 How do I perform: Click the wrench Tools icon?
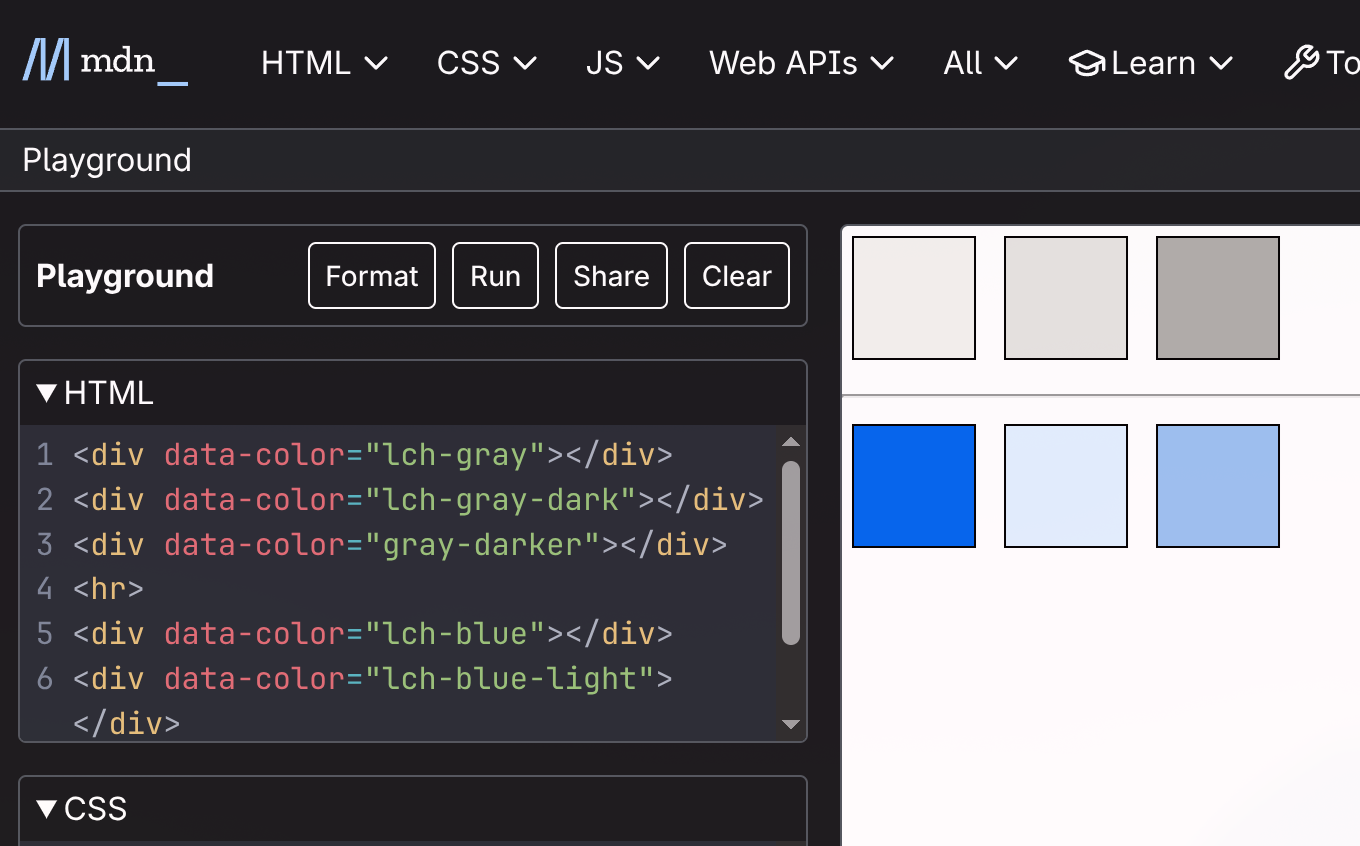(1301, 64)
